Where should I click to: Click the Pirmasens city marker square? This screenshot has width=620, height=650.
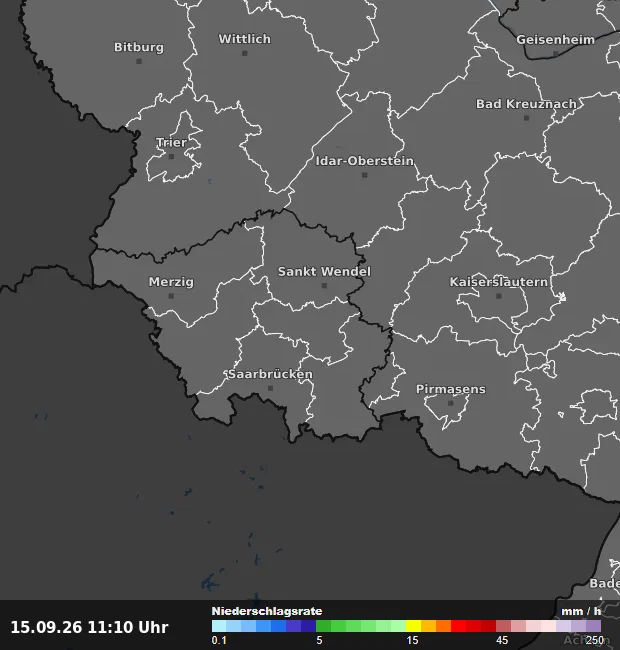(x=451, y=403)
